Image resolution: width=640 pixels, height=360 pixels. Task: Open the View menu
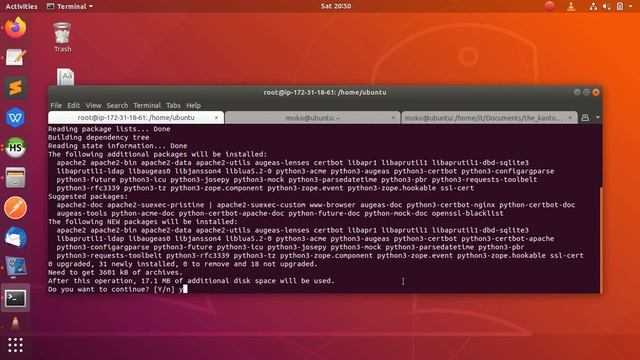click(93, 105)
